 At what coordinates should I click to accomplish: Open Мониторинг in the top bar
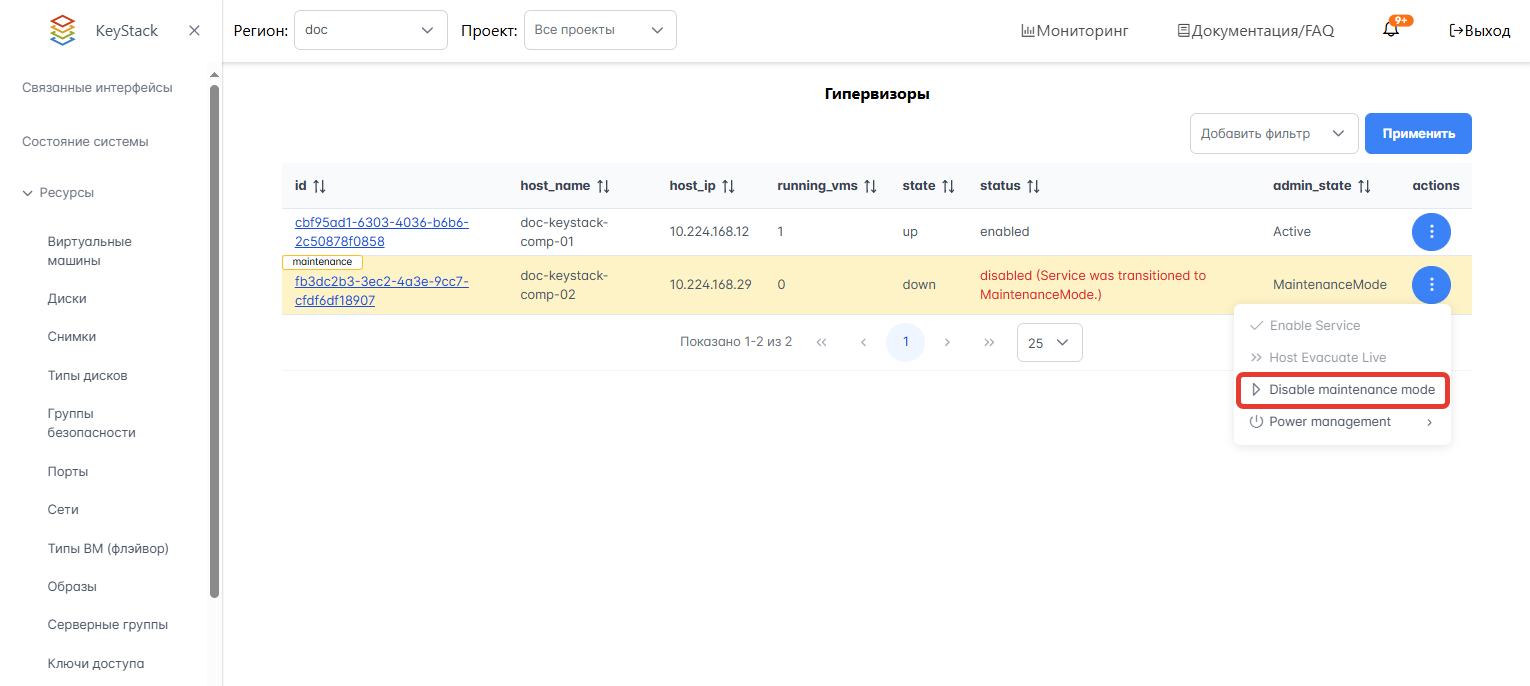[1074, 31]
